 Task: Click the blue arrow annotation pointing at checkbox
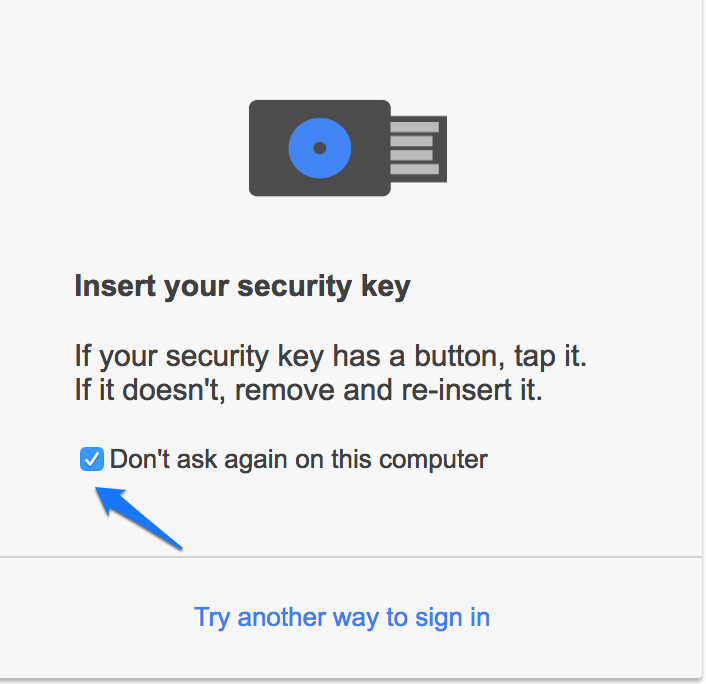139,518
